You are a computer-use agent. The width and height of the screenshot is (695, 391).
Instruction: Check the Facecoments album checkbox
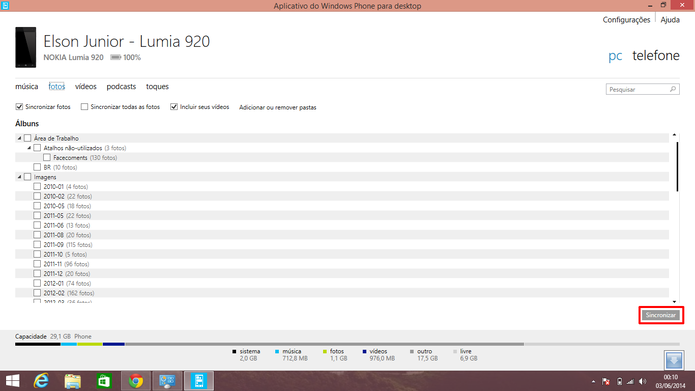pyautogui.click(x=47, y=157)
